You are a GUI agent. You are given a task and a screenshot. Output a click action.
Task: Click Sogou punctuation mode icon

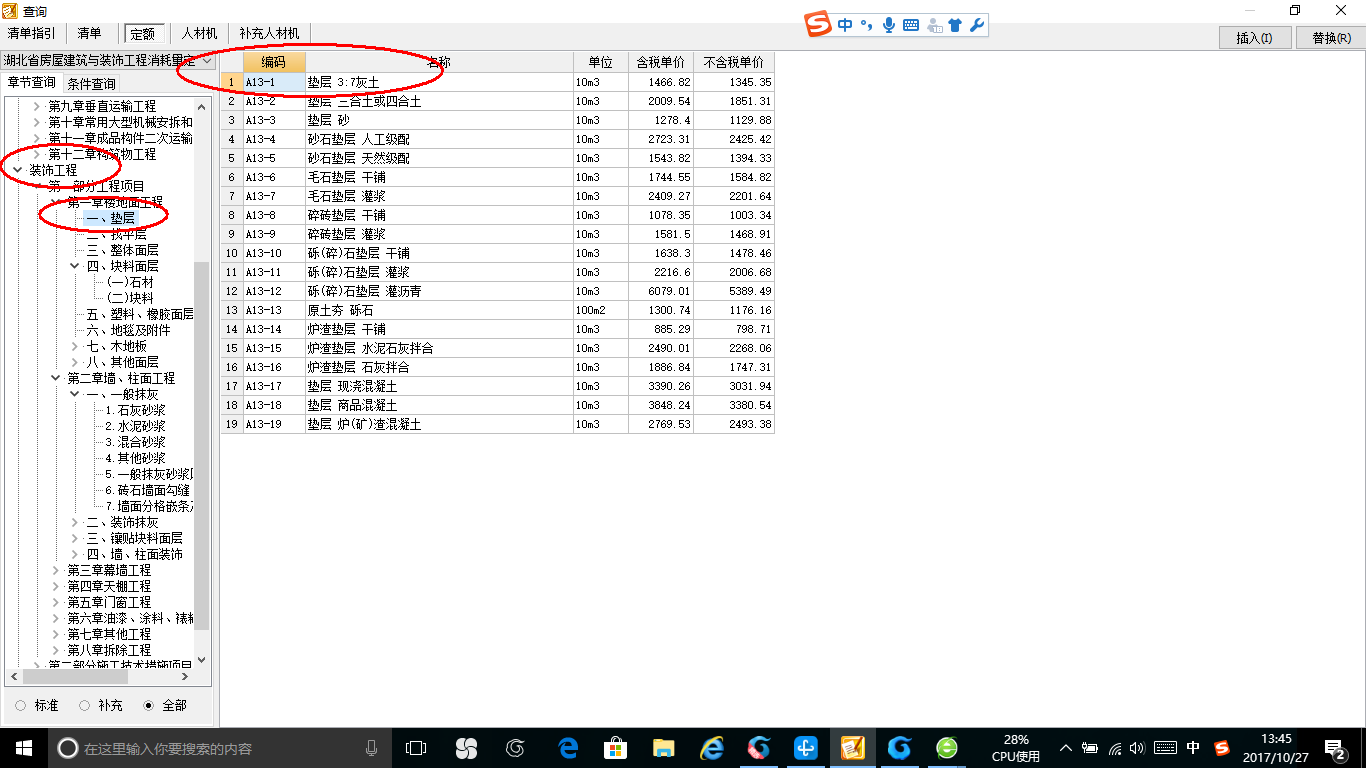point(866,25)
